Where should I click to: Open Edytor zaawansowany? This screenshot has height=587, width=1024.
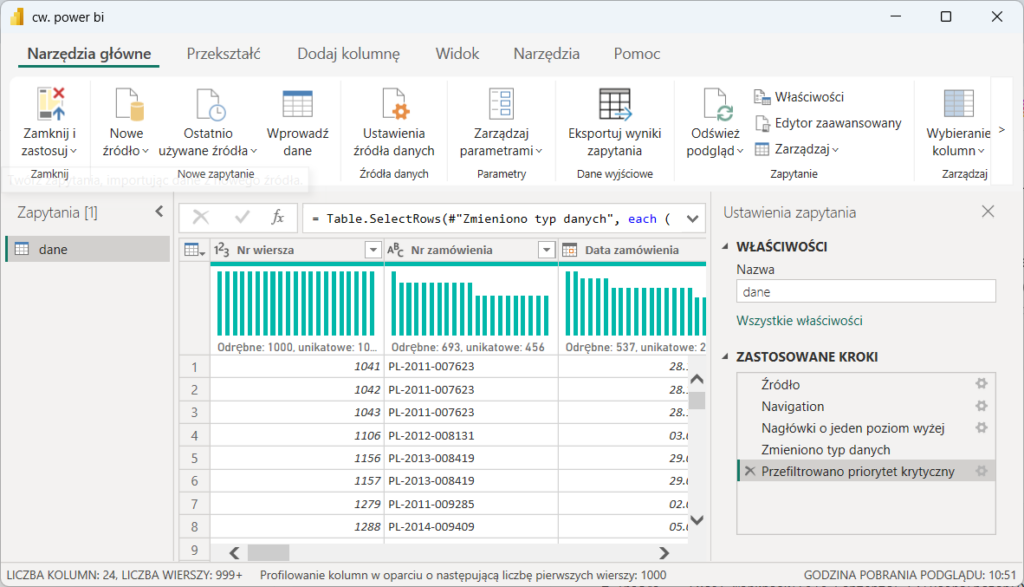pos(828,123)
